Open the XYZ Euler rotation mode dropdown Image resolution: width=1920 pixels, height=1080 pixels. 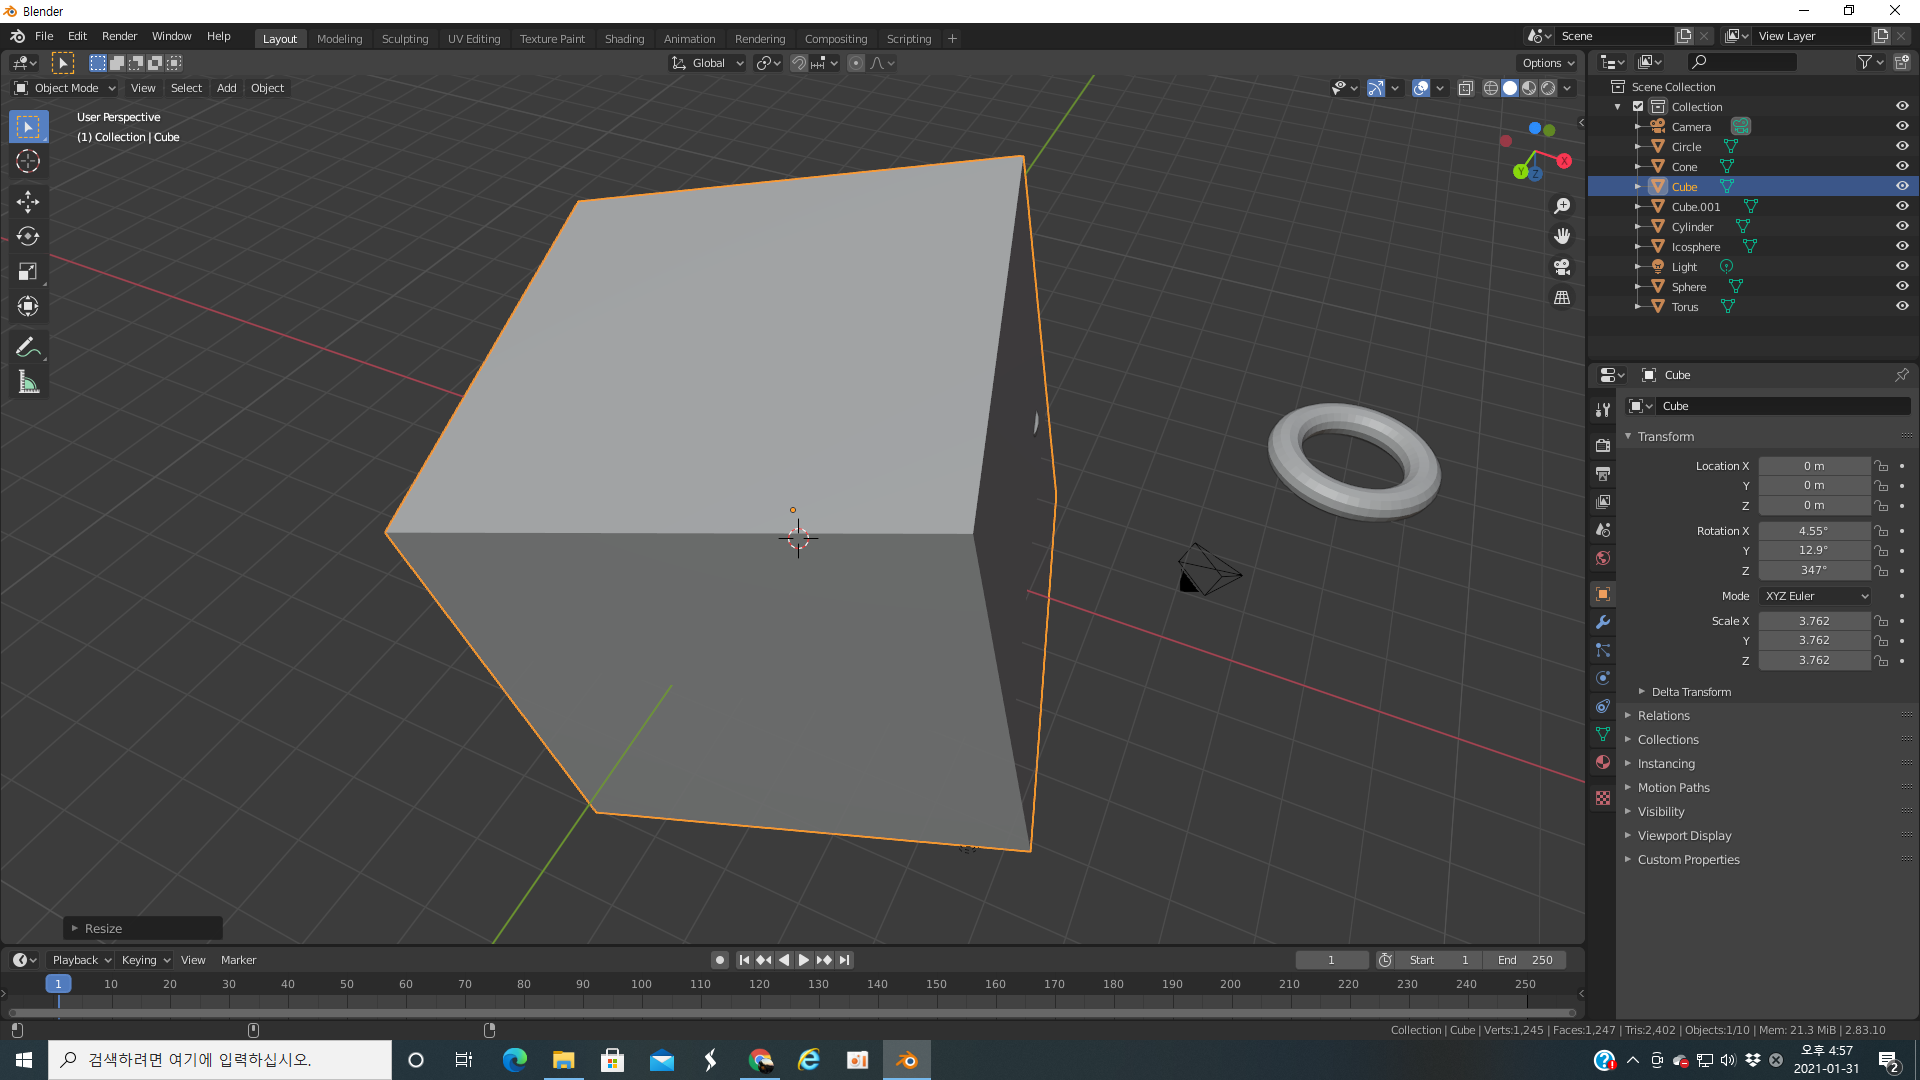pos(1815,596)
